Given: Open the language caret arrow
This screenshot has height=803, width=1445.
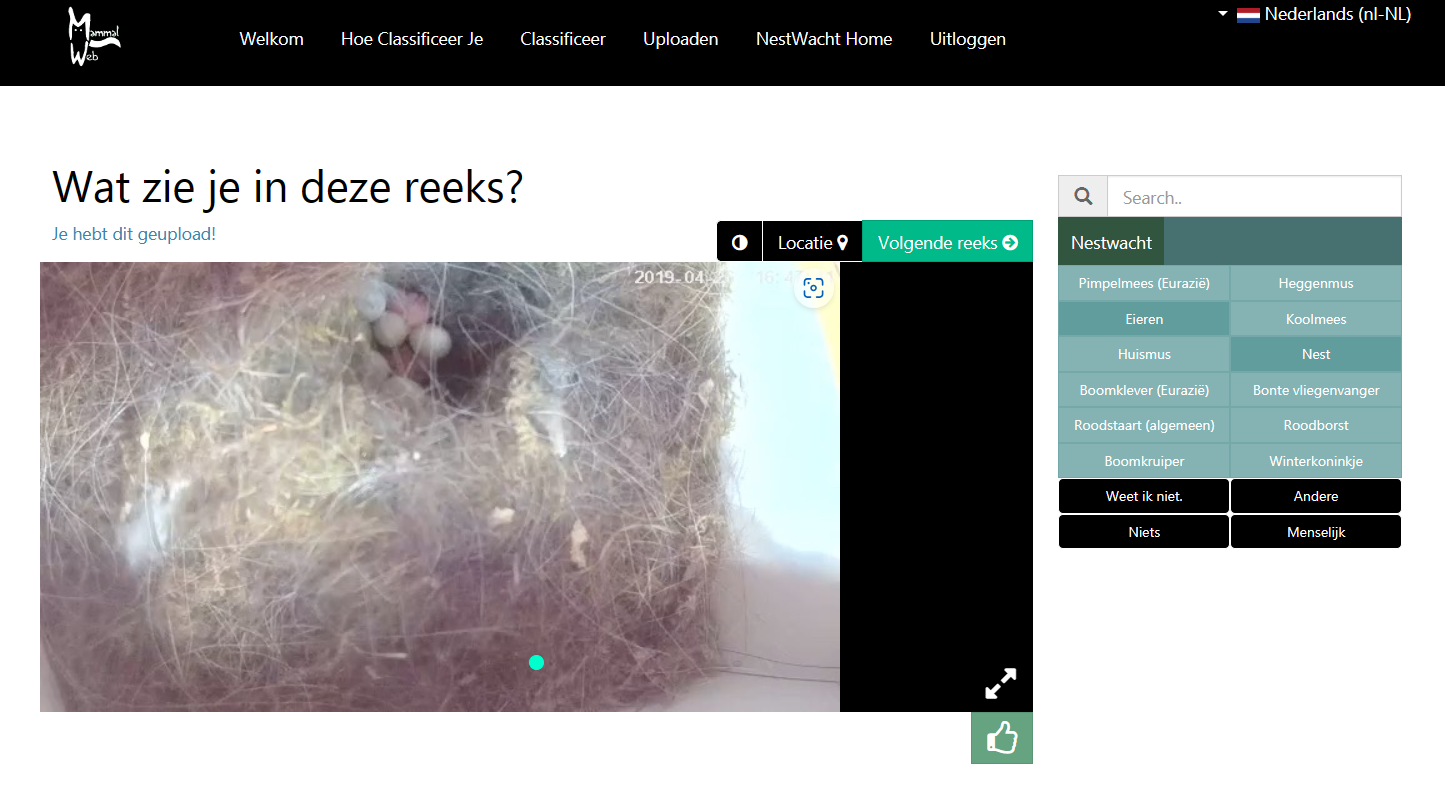Looking at the screenshot, I should click(1223, 14).
